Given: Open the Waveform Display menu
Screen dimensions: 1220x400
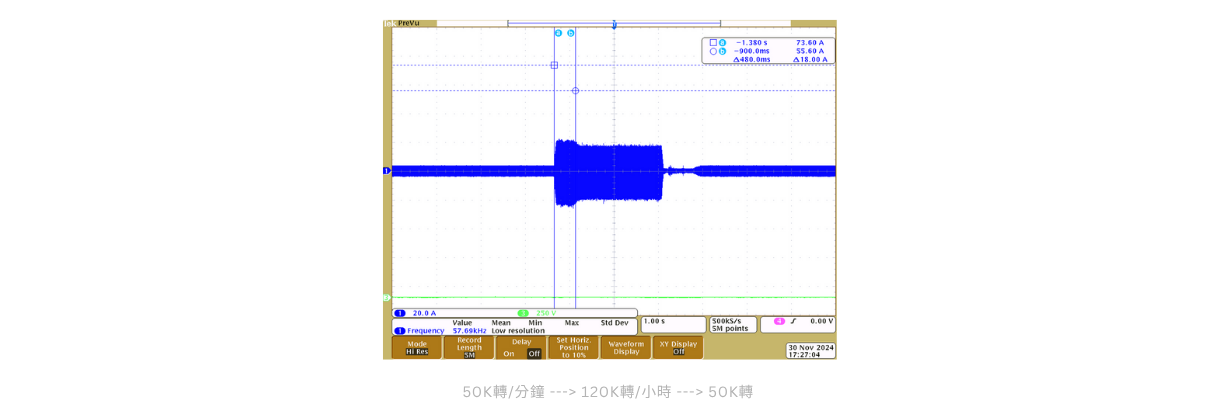Looking at the screenshot, I should point(626,347).
